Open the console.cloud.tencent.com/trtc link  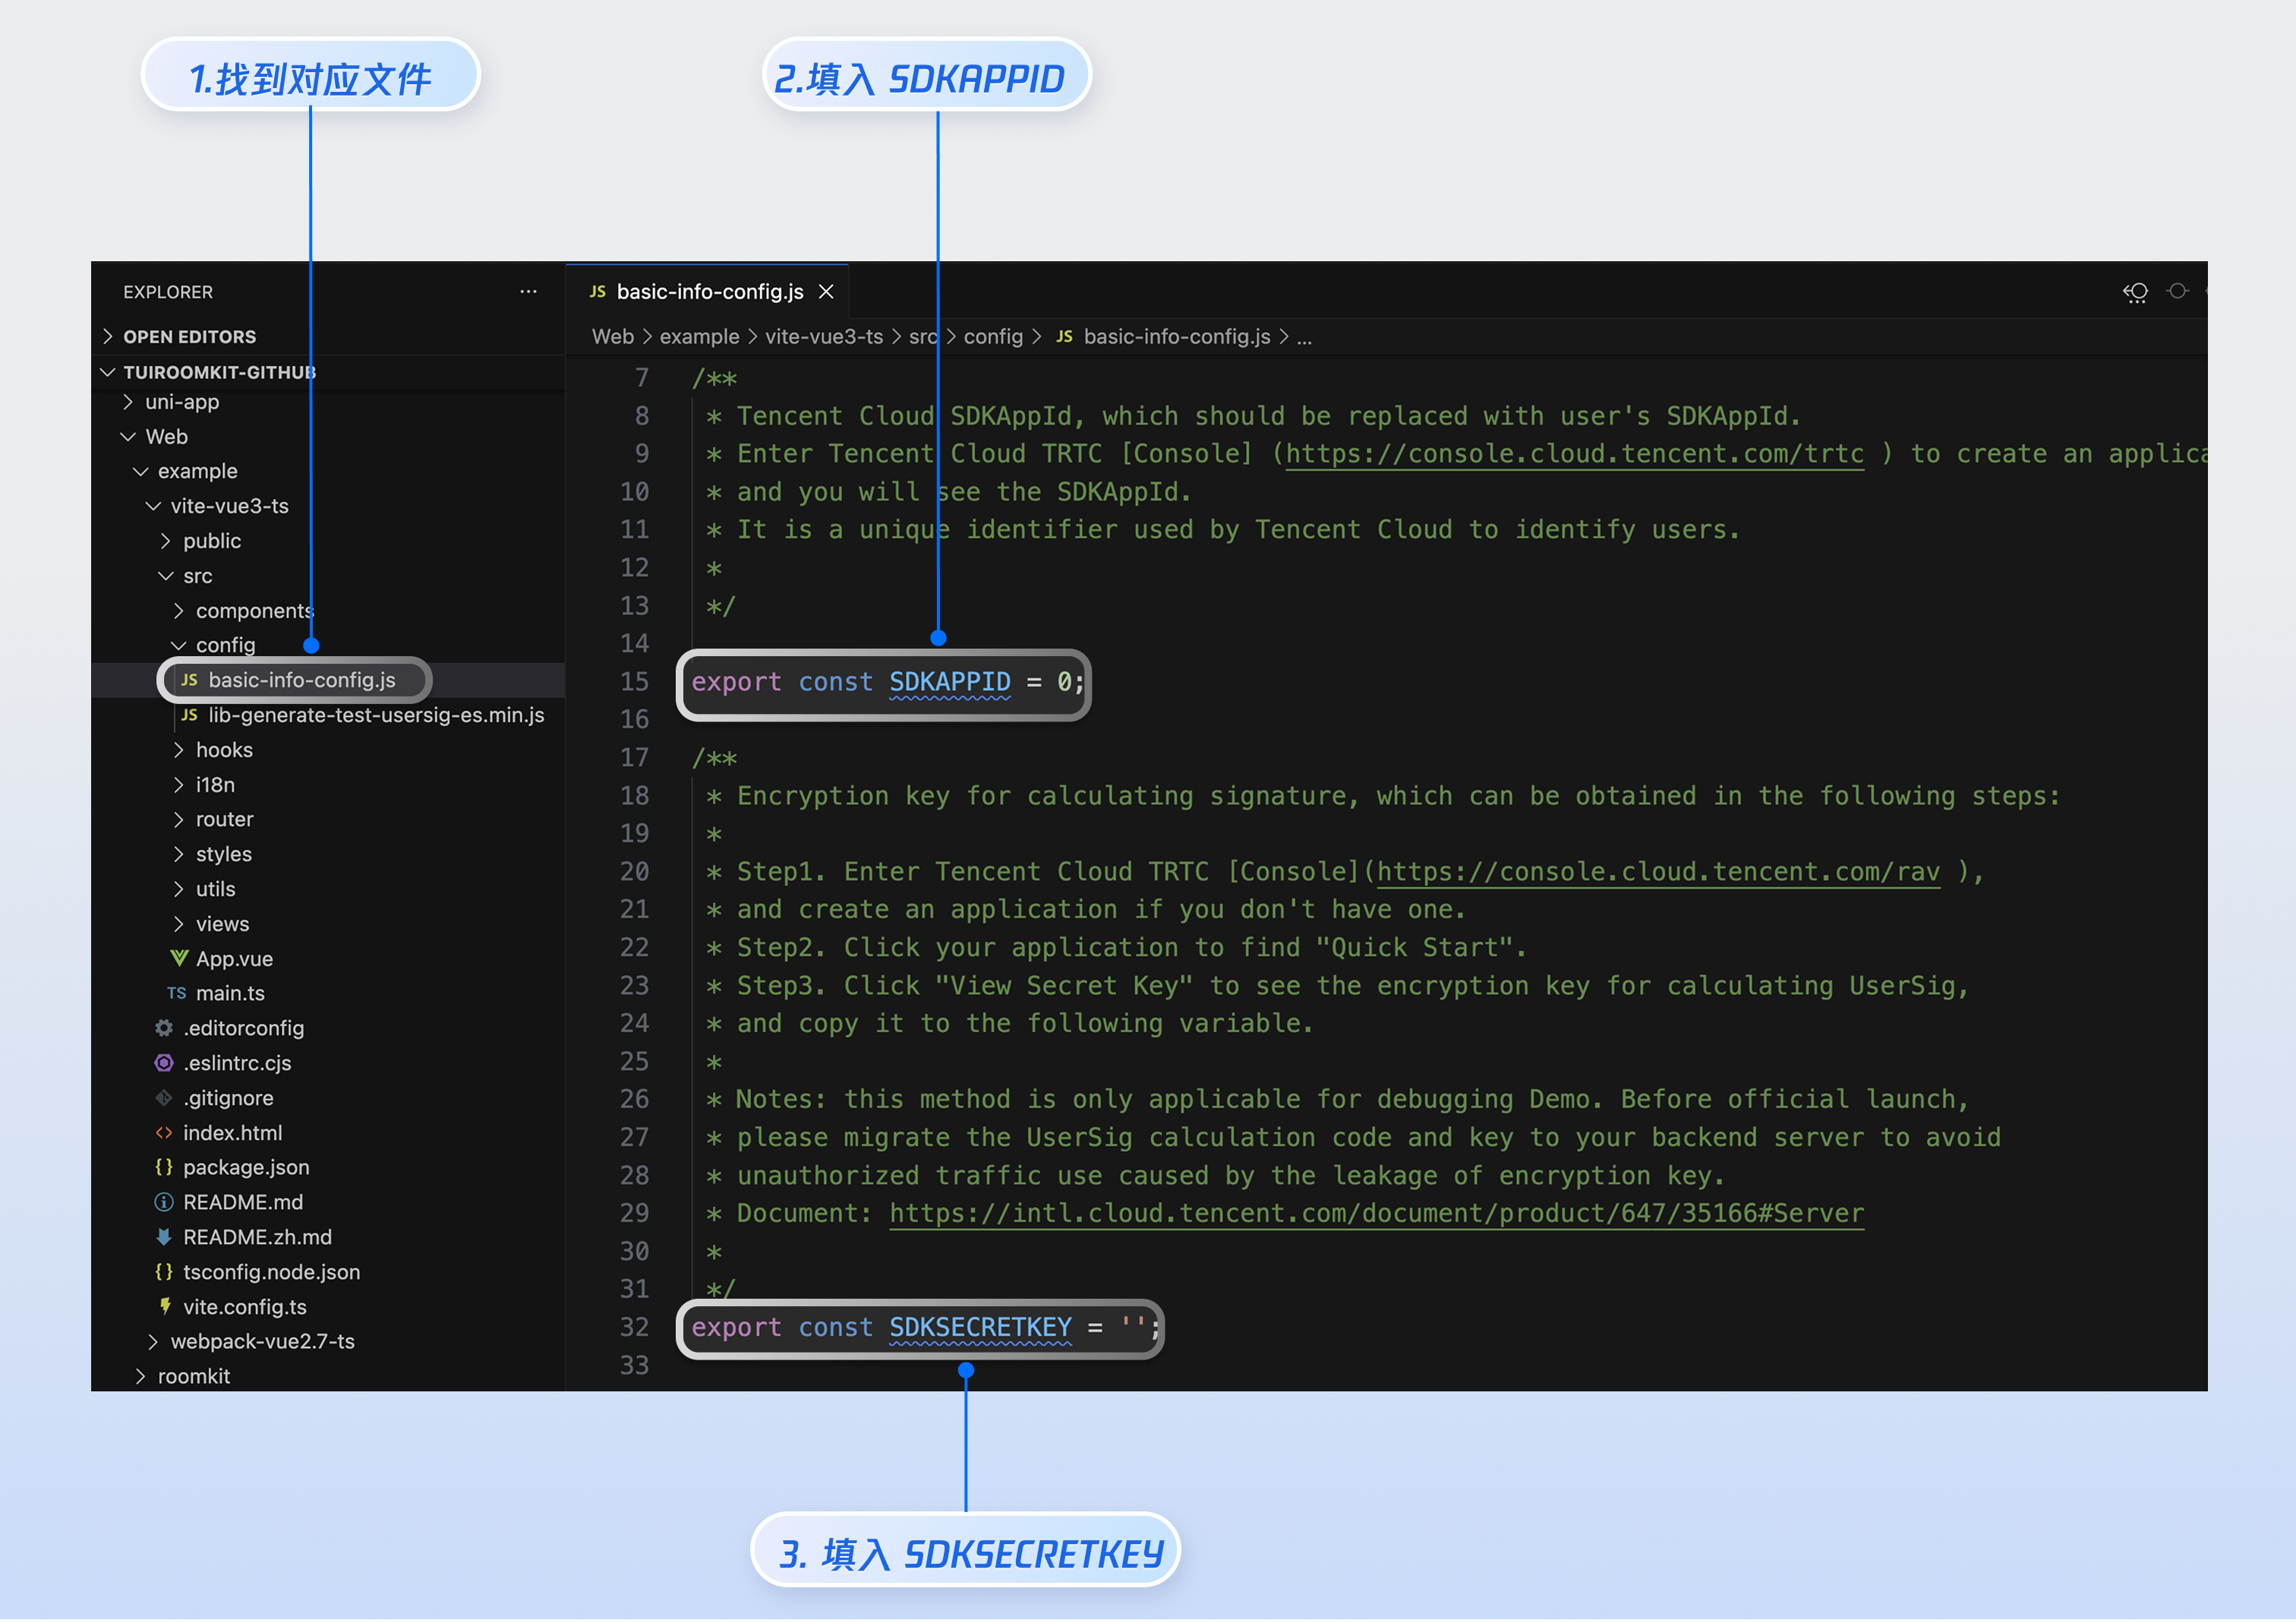point(1574,454)
